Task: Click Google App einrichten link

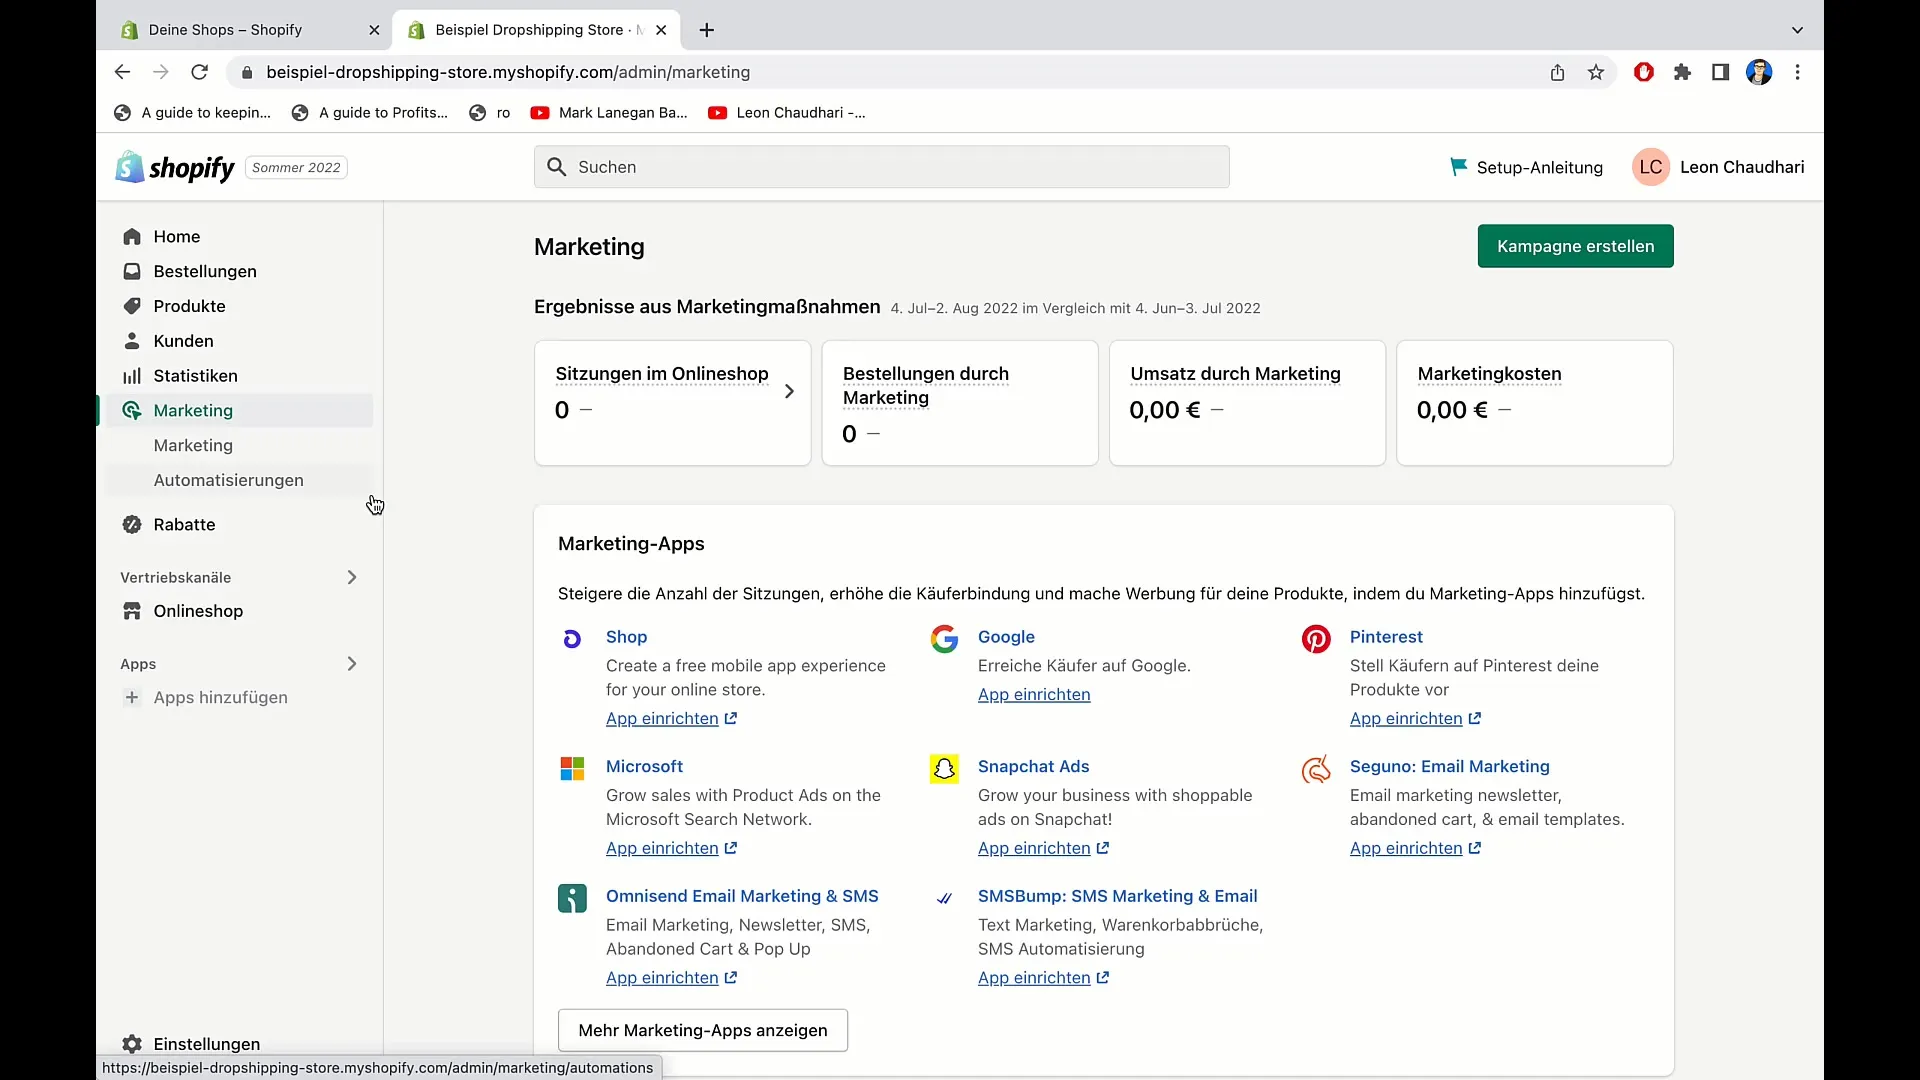Action: [x=1033, y=694]
